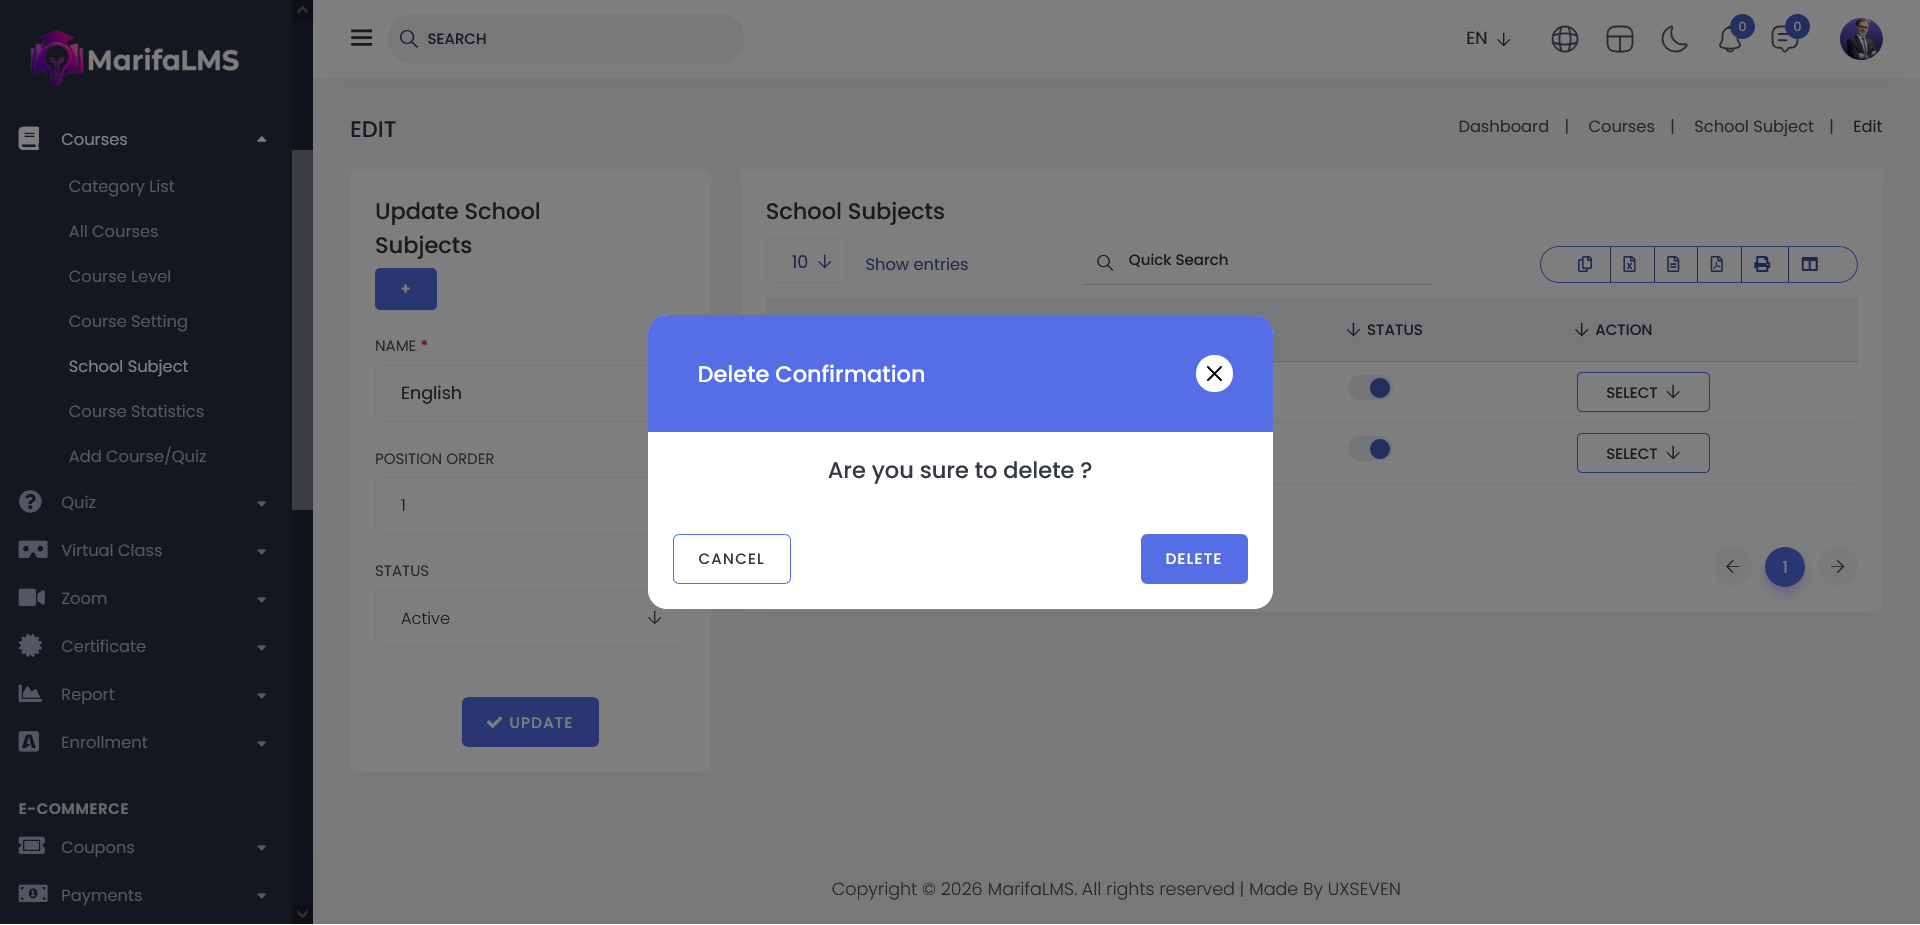Toggle dark mode moon icon
Viewport: 1920px width, 925px height.
pos(1674,39)
